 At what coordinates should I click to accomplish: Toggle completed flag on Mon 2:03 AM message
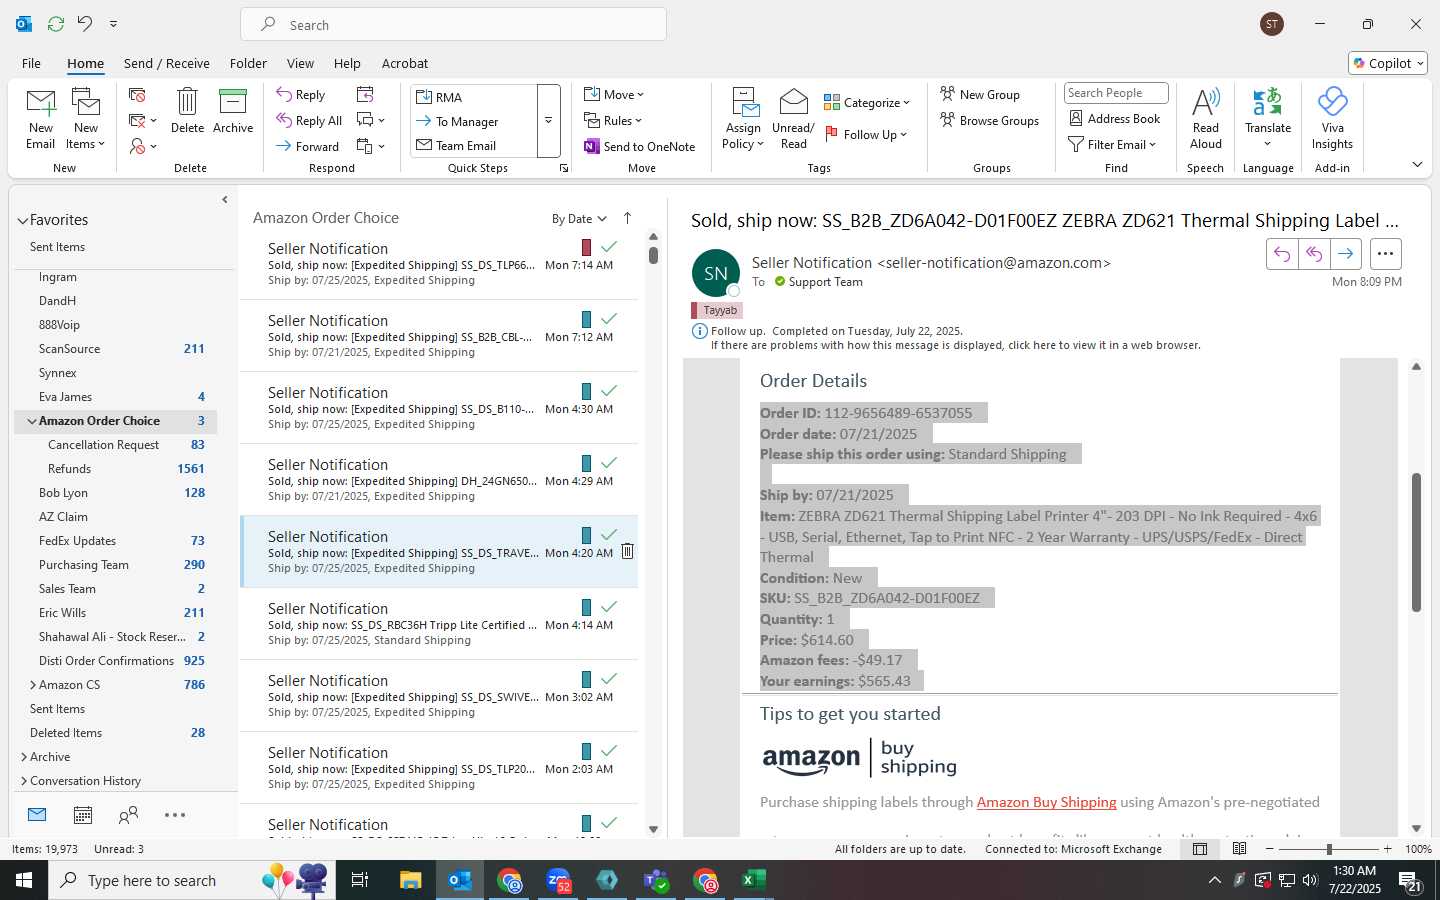coord(609,751)
